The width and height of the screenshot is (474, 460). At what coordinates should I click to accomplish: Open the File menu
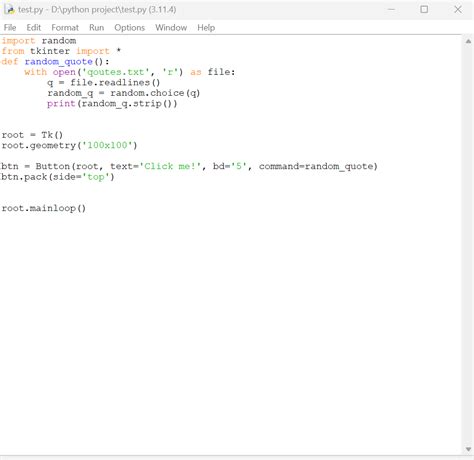point(10,28)
